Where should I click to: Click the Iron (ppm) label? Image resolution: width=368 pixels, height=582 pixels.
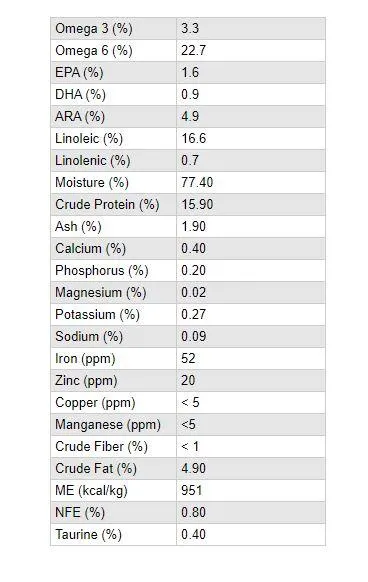click(x=85, y=359)
